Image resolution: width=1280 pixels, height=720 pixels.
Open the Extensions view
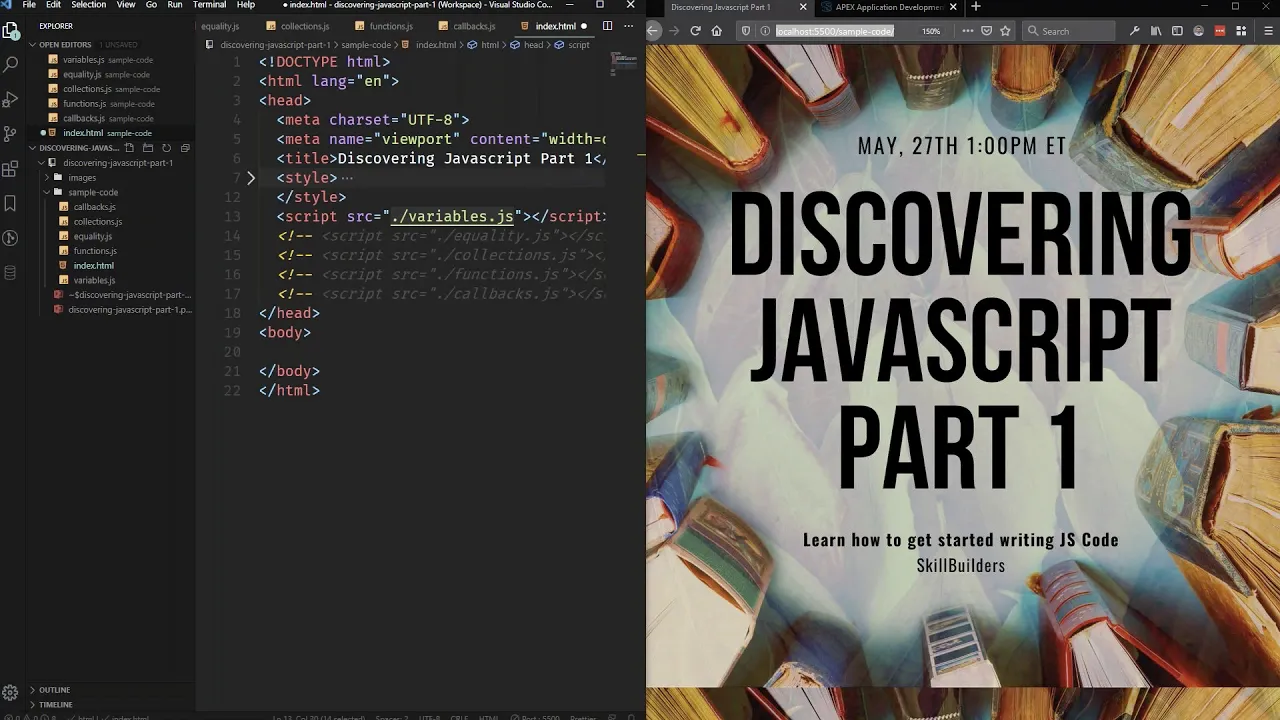(10, 168)
